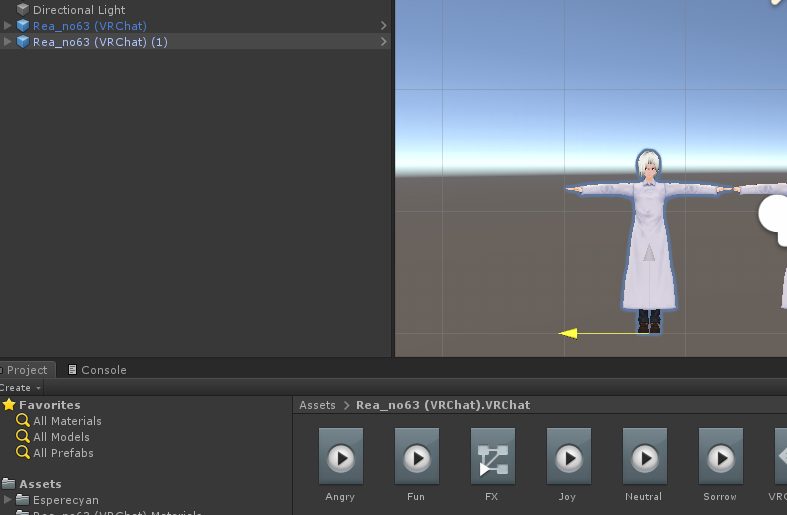787x515 pixels.
Task: Select the Esperecyan folder
Action: pyautogui.click(x=66, y=500)
